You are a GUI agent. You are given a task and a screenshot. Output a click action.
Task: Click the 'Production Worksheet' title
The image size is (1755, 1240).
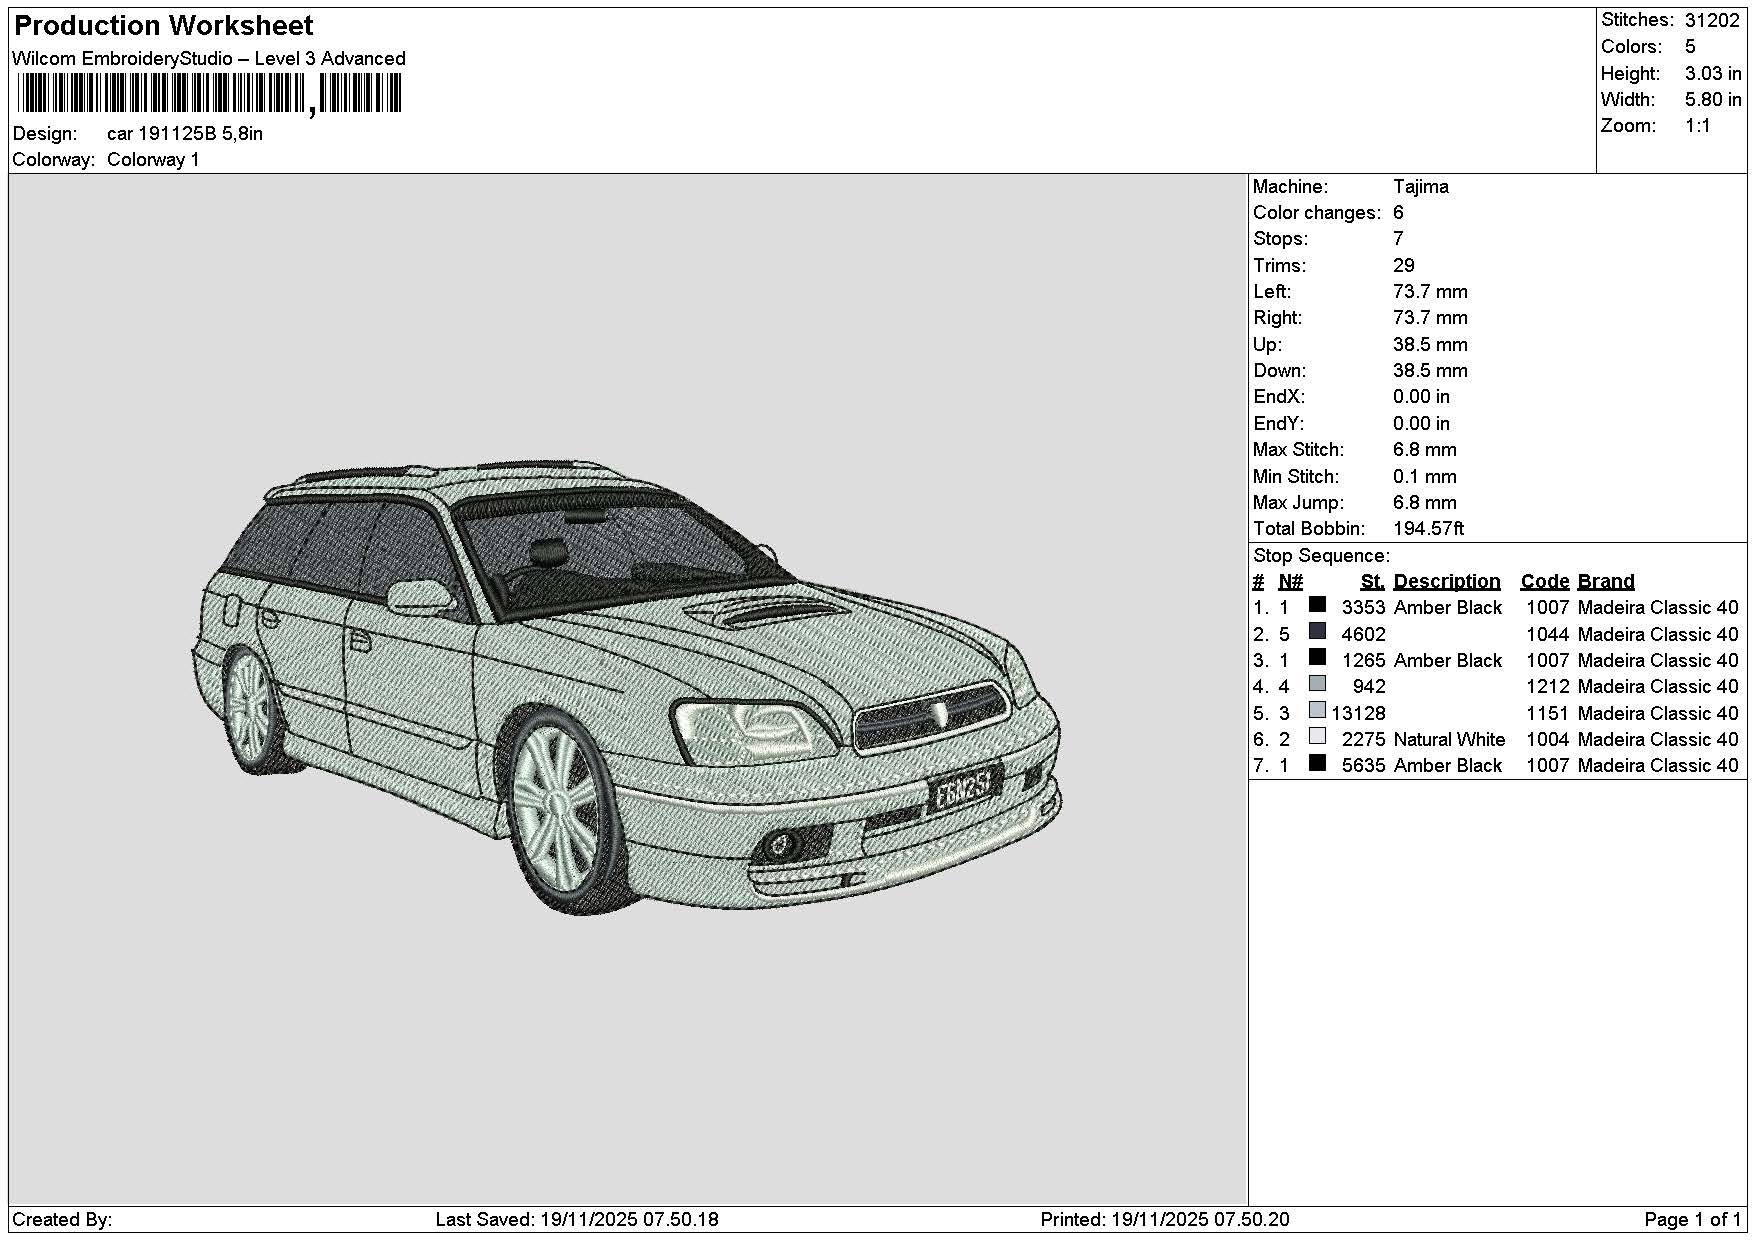pos(164,26)
